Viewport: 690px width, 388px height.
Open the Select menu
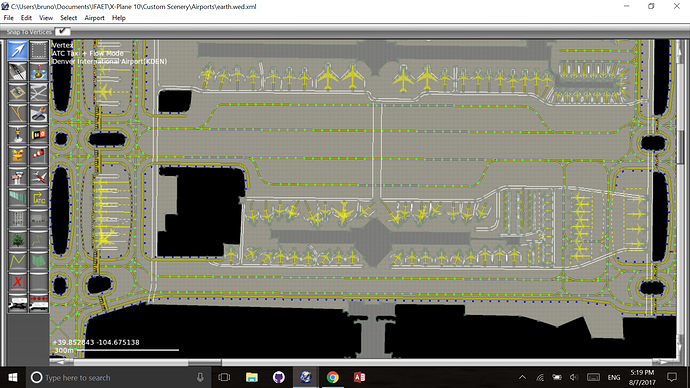pos(68,18)
